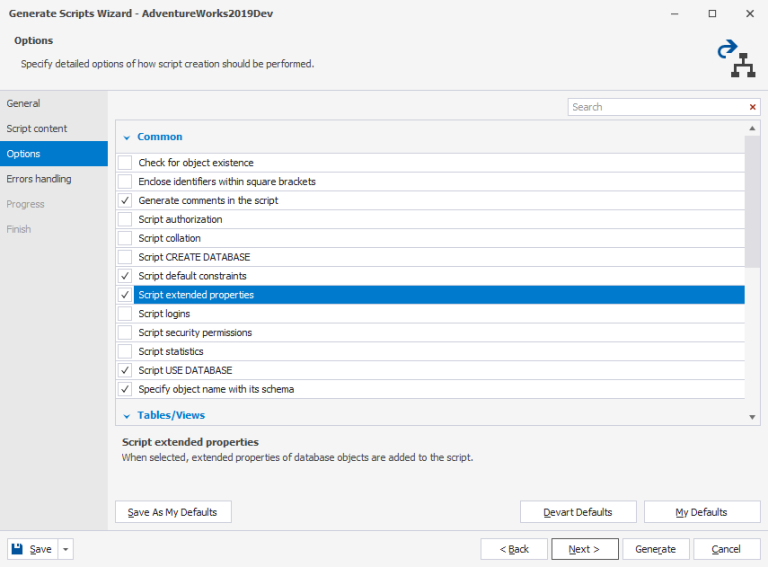The height and width of the screenshot is (567, 768).
Task: Toggle Script USE DATABASE checkbox
Action: (125, 371)
